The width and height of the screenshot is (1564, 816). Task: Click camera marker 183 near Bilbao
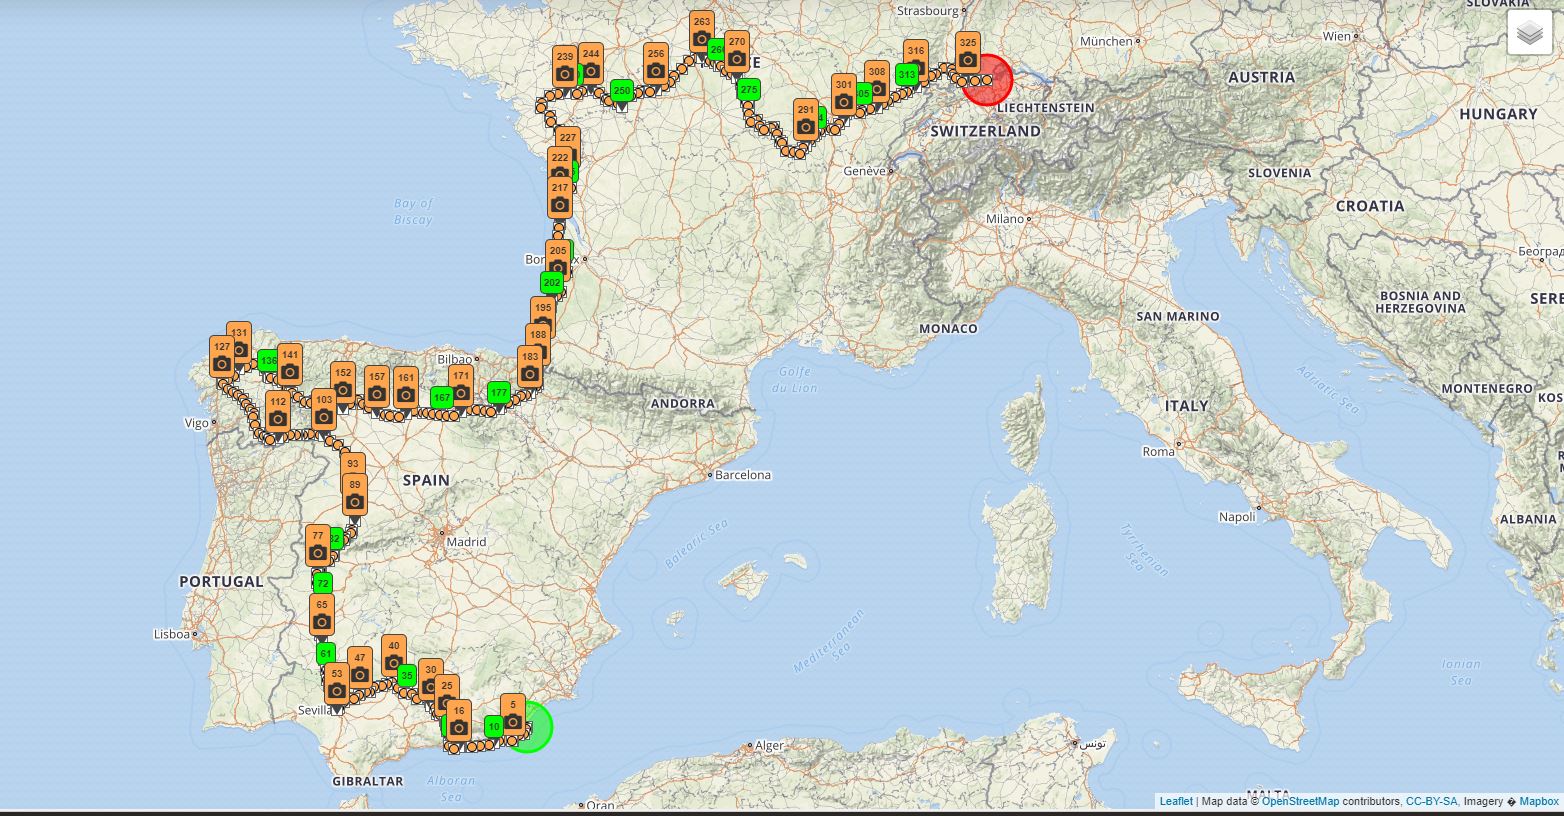pyautogui.click(x=530, y=366)
